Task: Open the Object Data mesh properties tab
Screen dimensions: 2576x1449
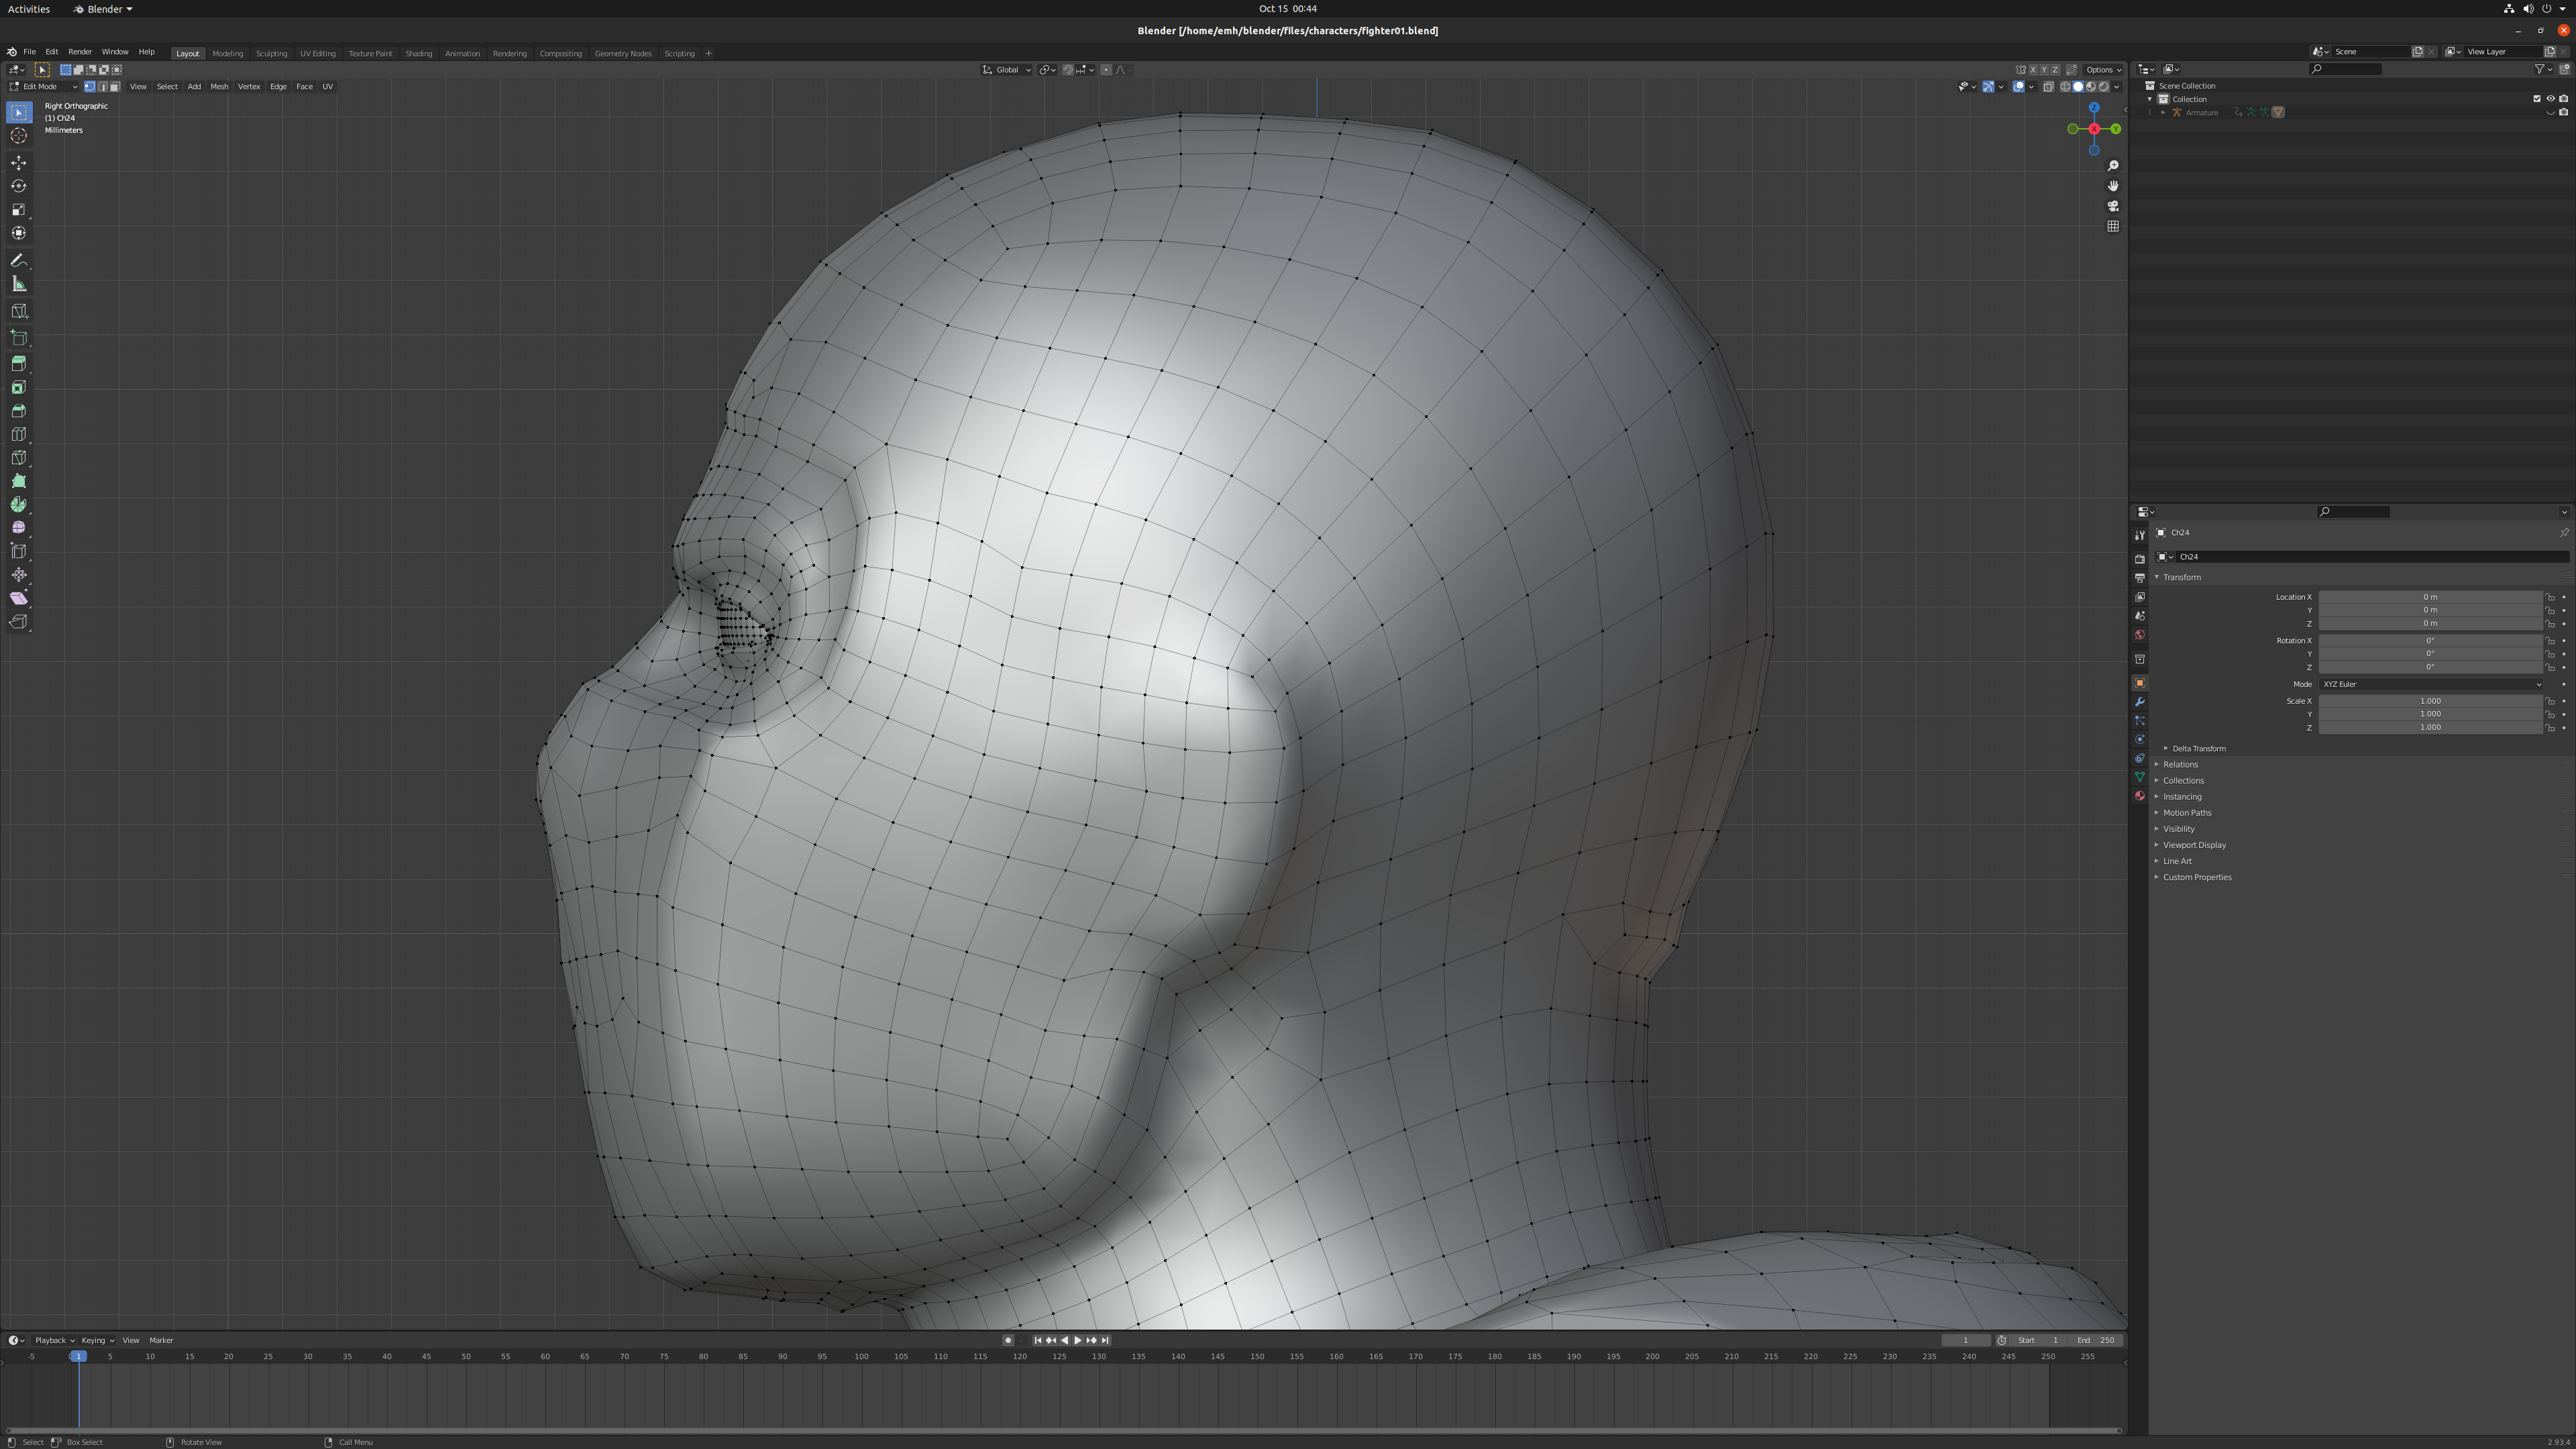Action: tap(2139, 777)
